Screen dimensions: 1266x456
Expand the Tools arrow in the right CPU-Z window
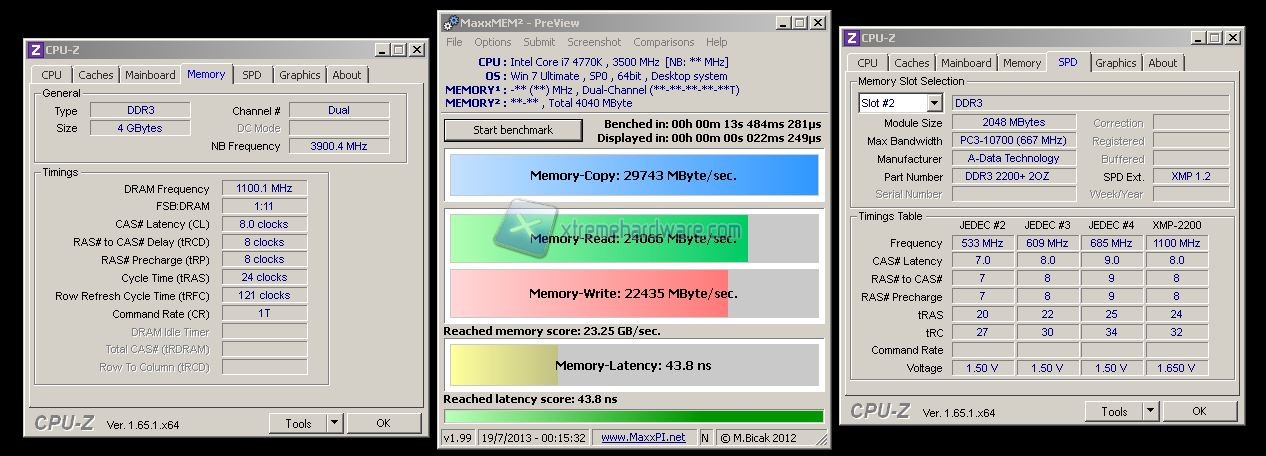(1149, 411)
